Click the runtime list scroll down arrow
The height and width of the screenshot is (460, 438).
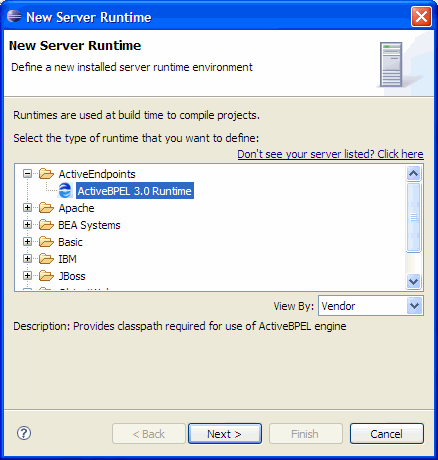pyautogui.click(x=414, y=281)
